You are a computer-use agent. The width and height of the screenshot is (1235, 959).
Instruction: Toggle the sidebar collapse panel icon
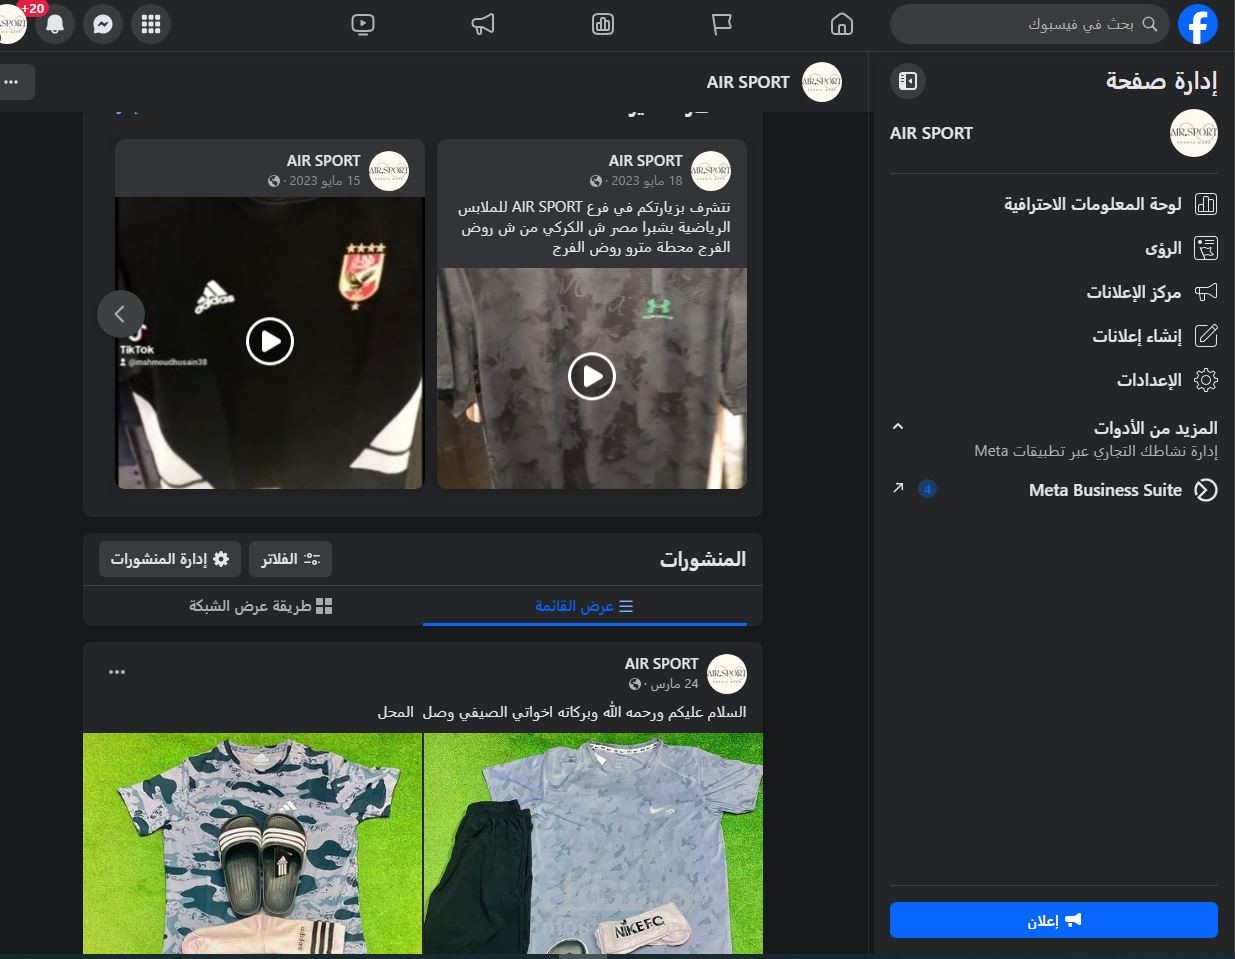(x=908, y=81)
